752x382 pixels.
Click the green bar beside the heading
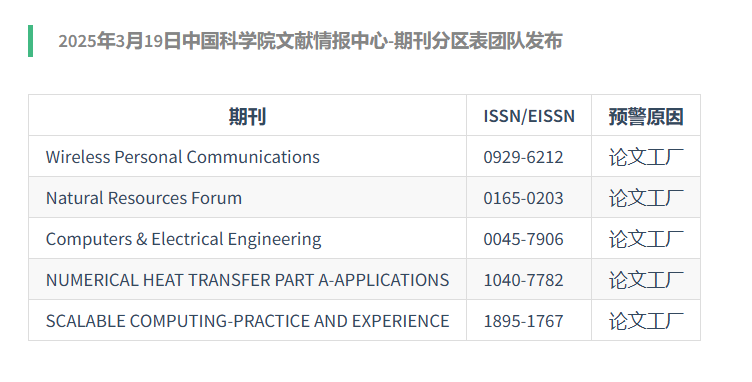(x=31, y=41)
